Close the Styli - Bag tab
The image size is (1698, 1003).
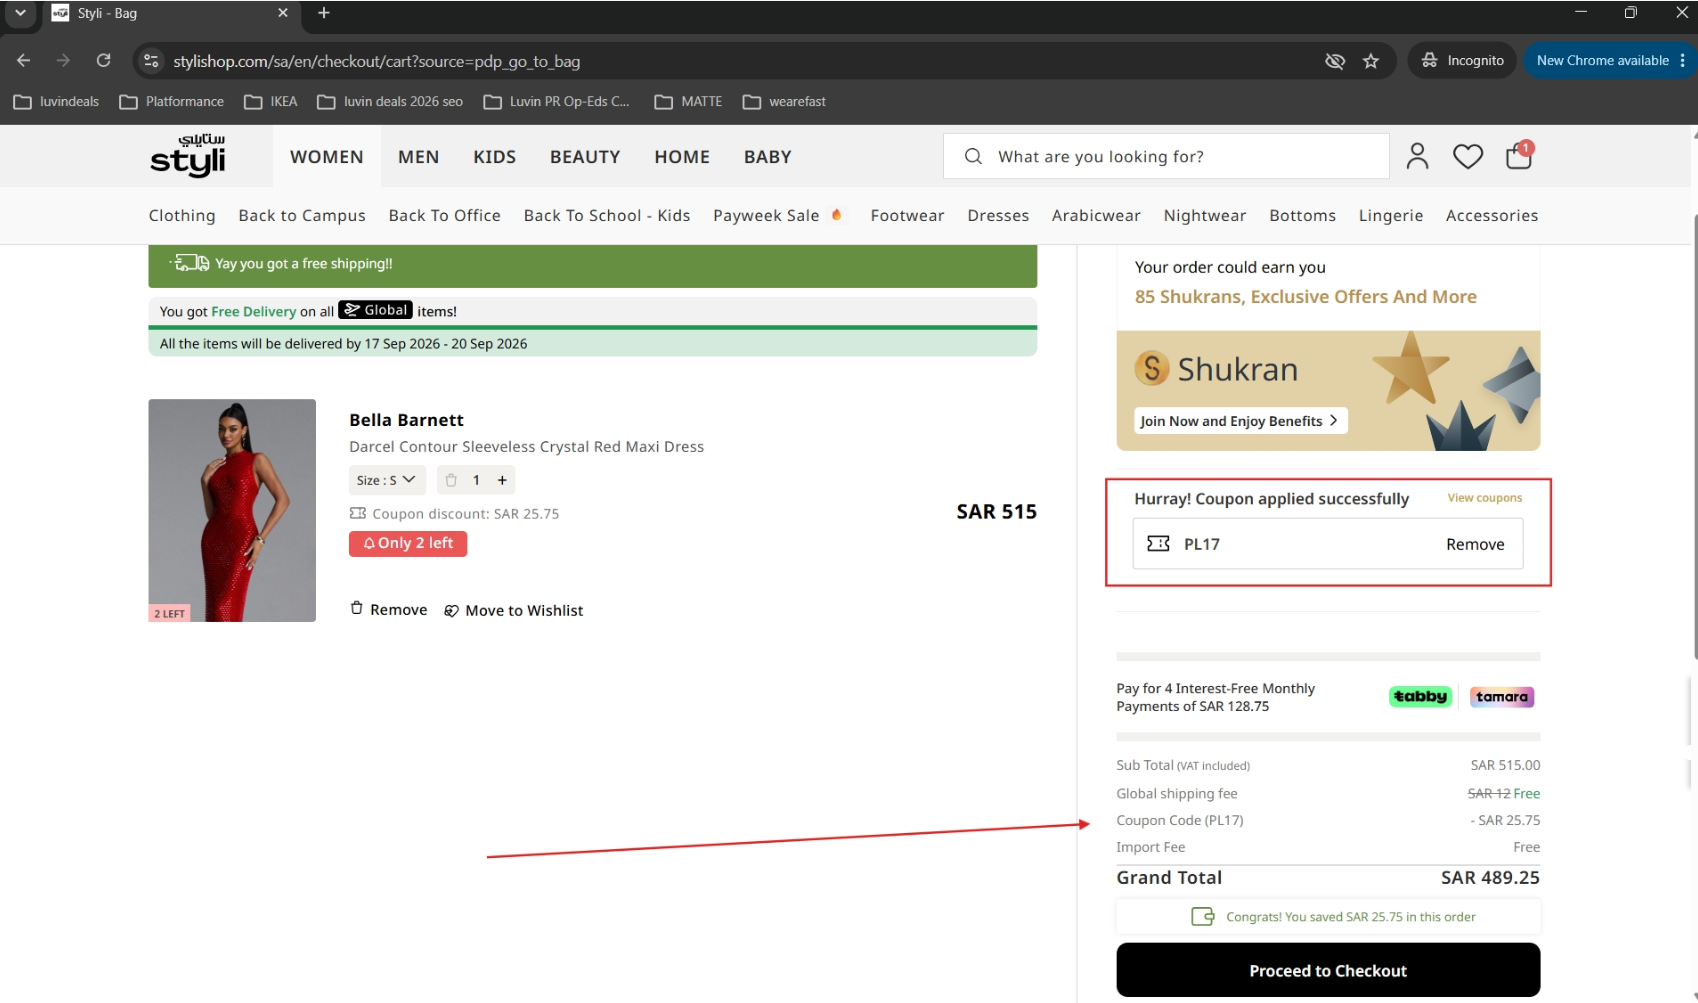click(x=283, y=13)
